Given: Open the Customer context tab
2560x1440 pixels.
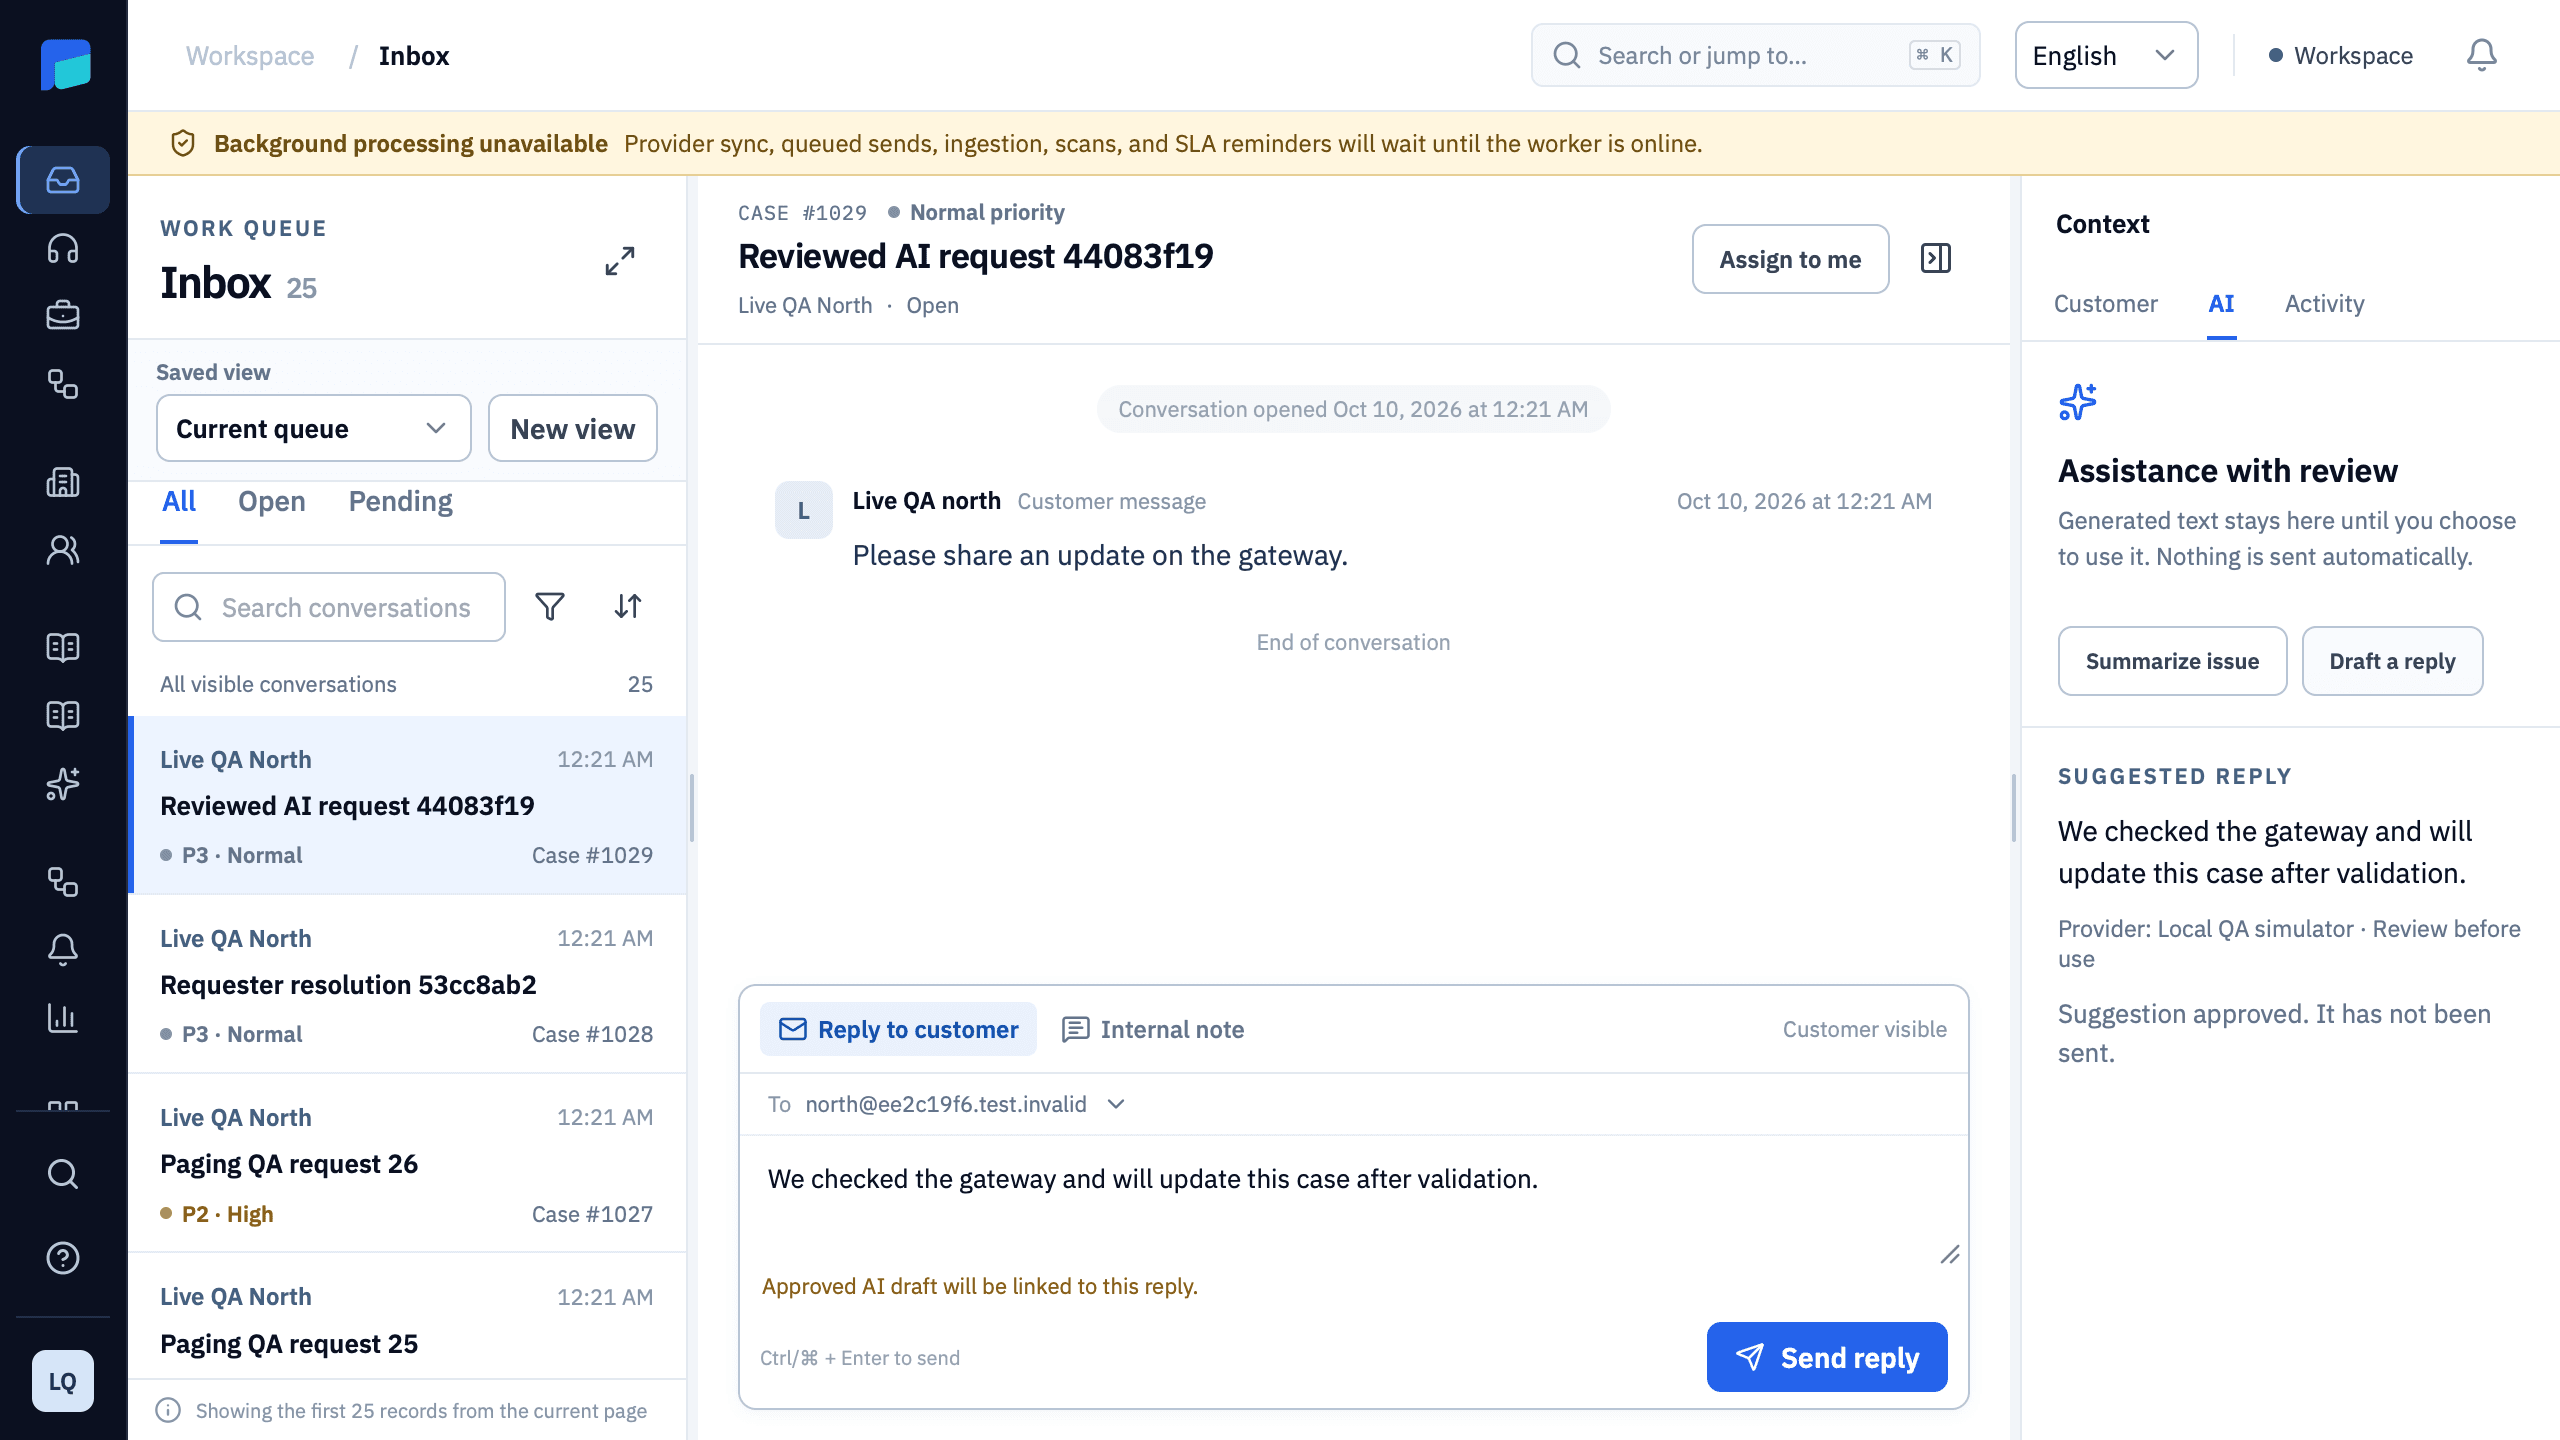Looking at the screenshot, I should [x=2106, y=303].
